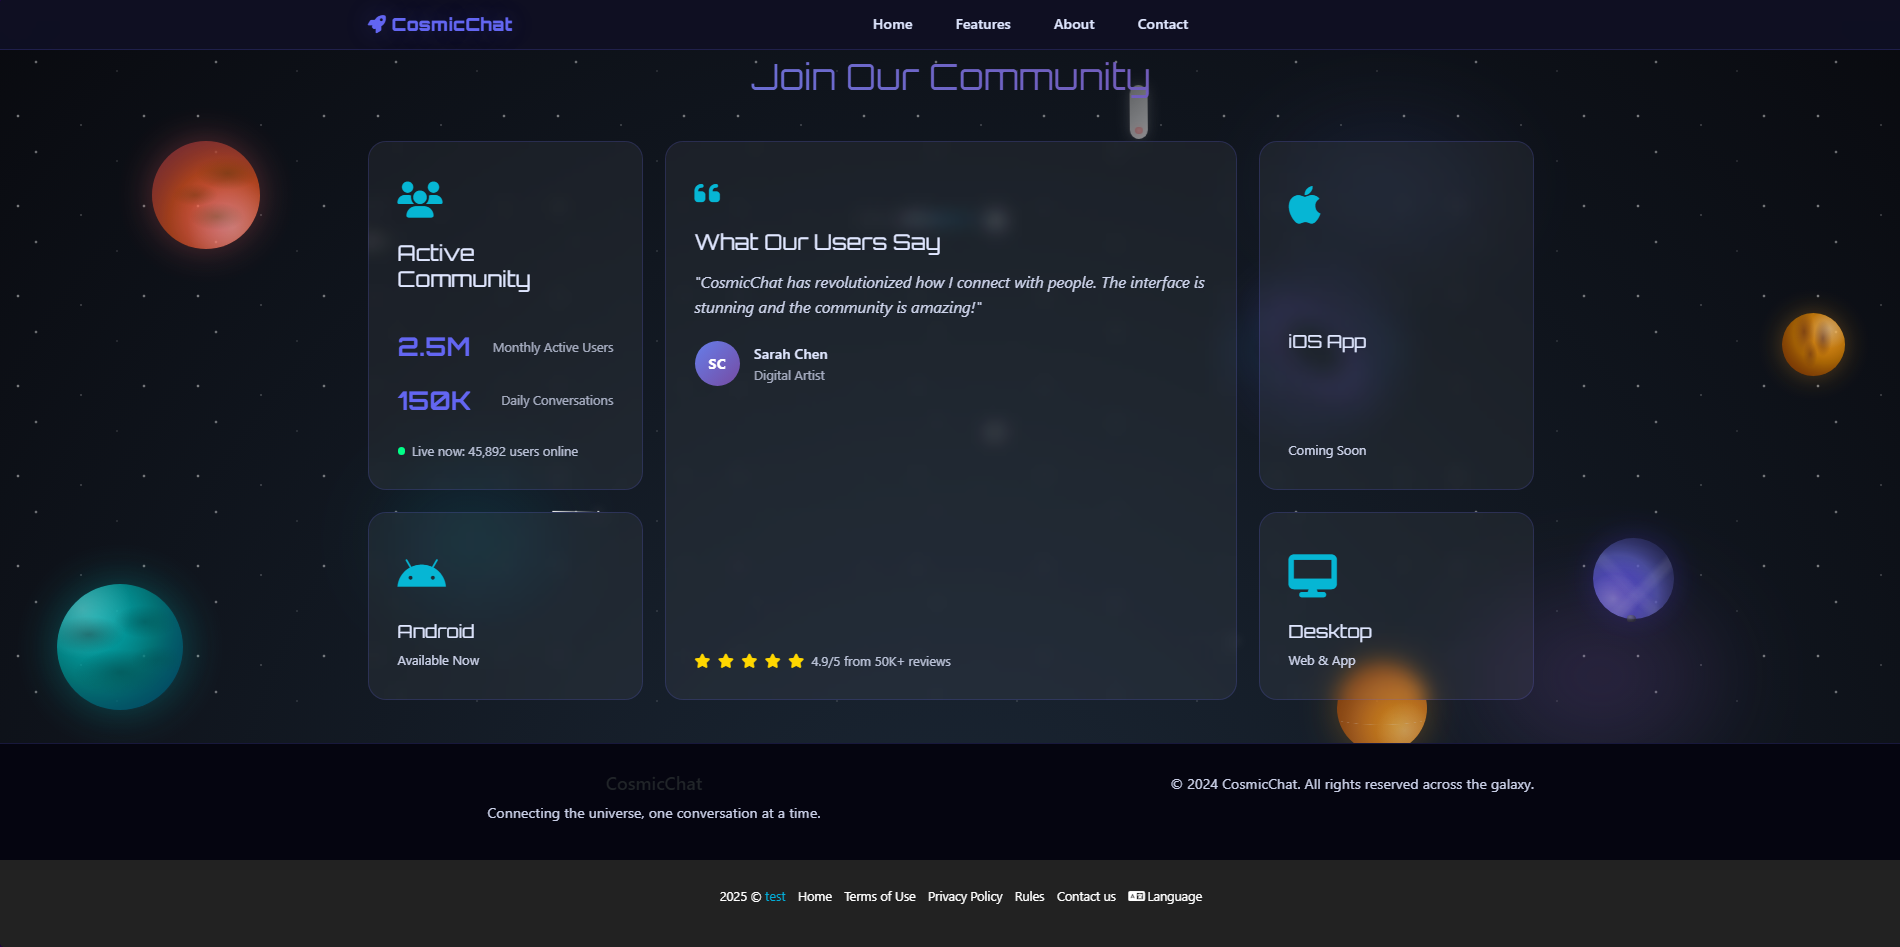Click the Desktop monitor icon

click(1312, 575)
